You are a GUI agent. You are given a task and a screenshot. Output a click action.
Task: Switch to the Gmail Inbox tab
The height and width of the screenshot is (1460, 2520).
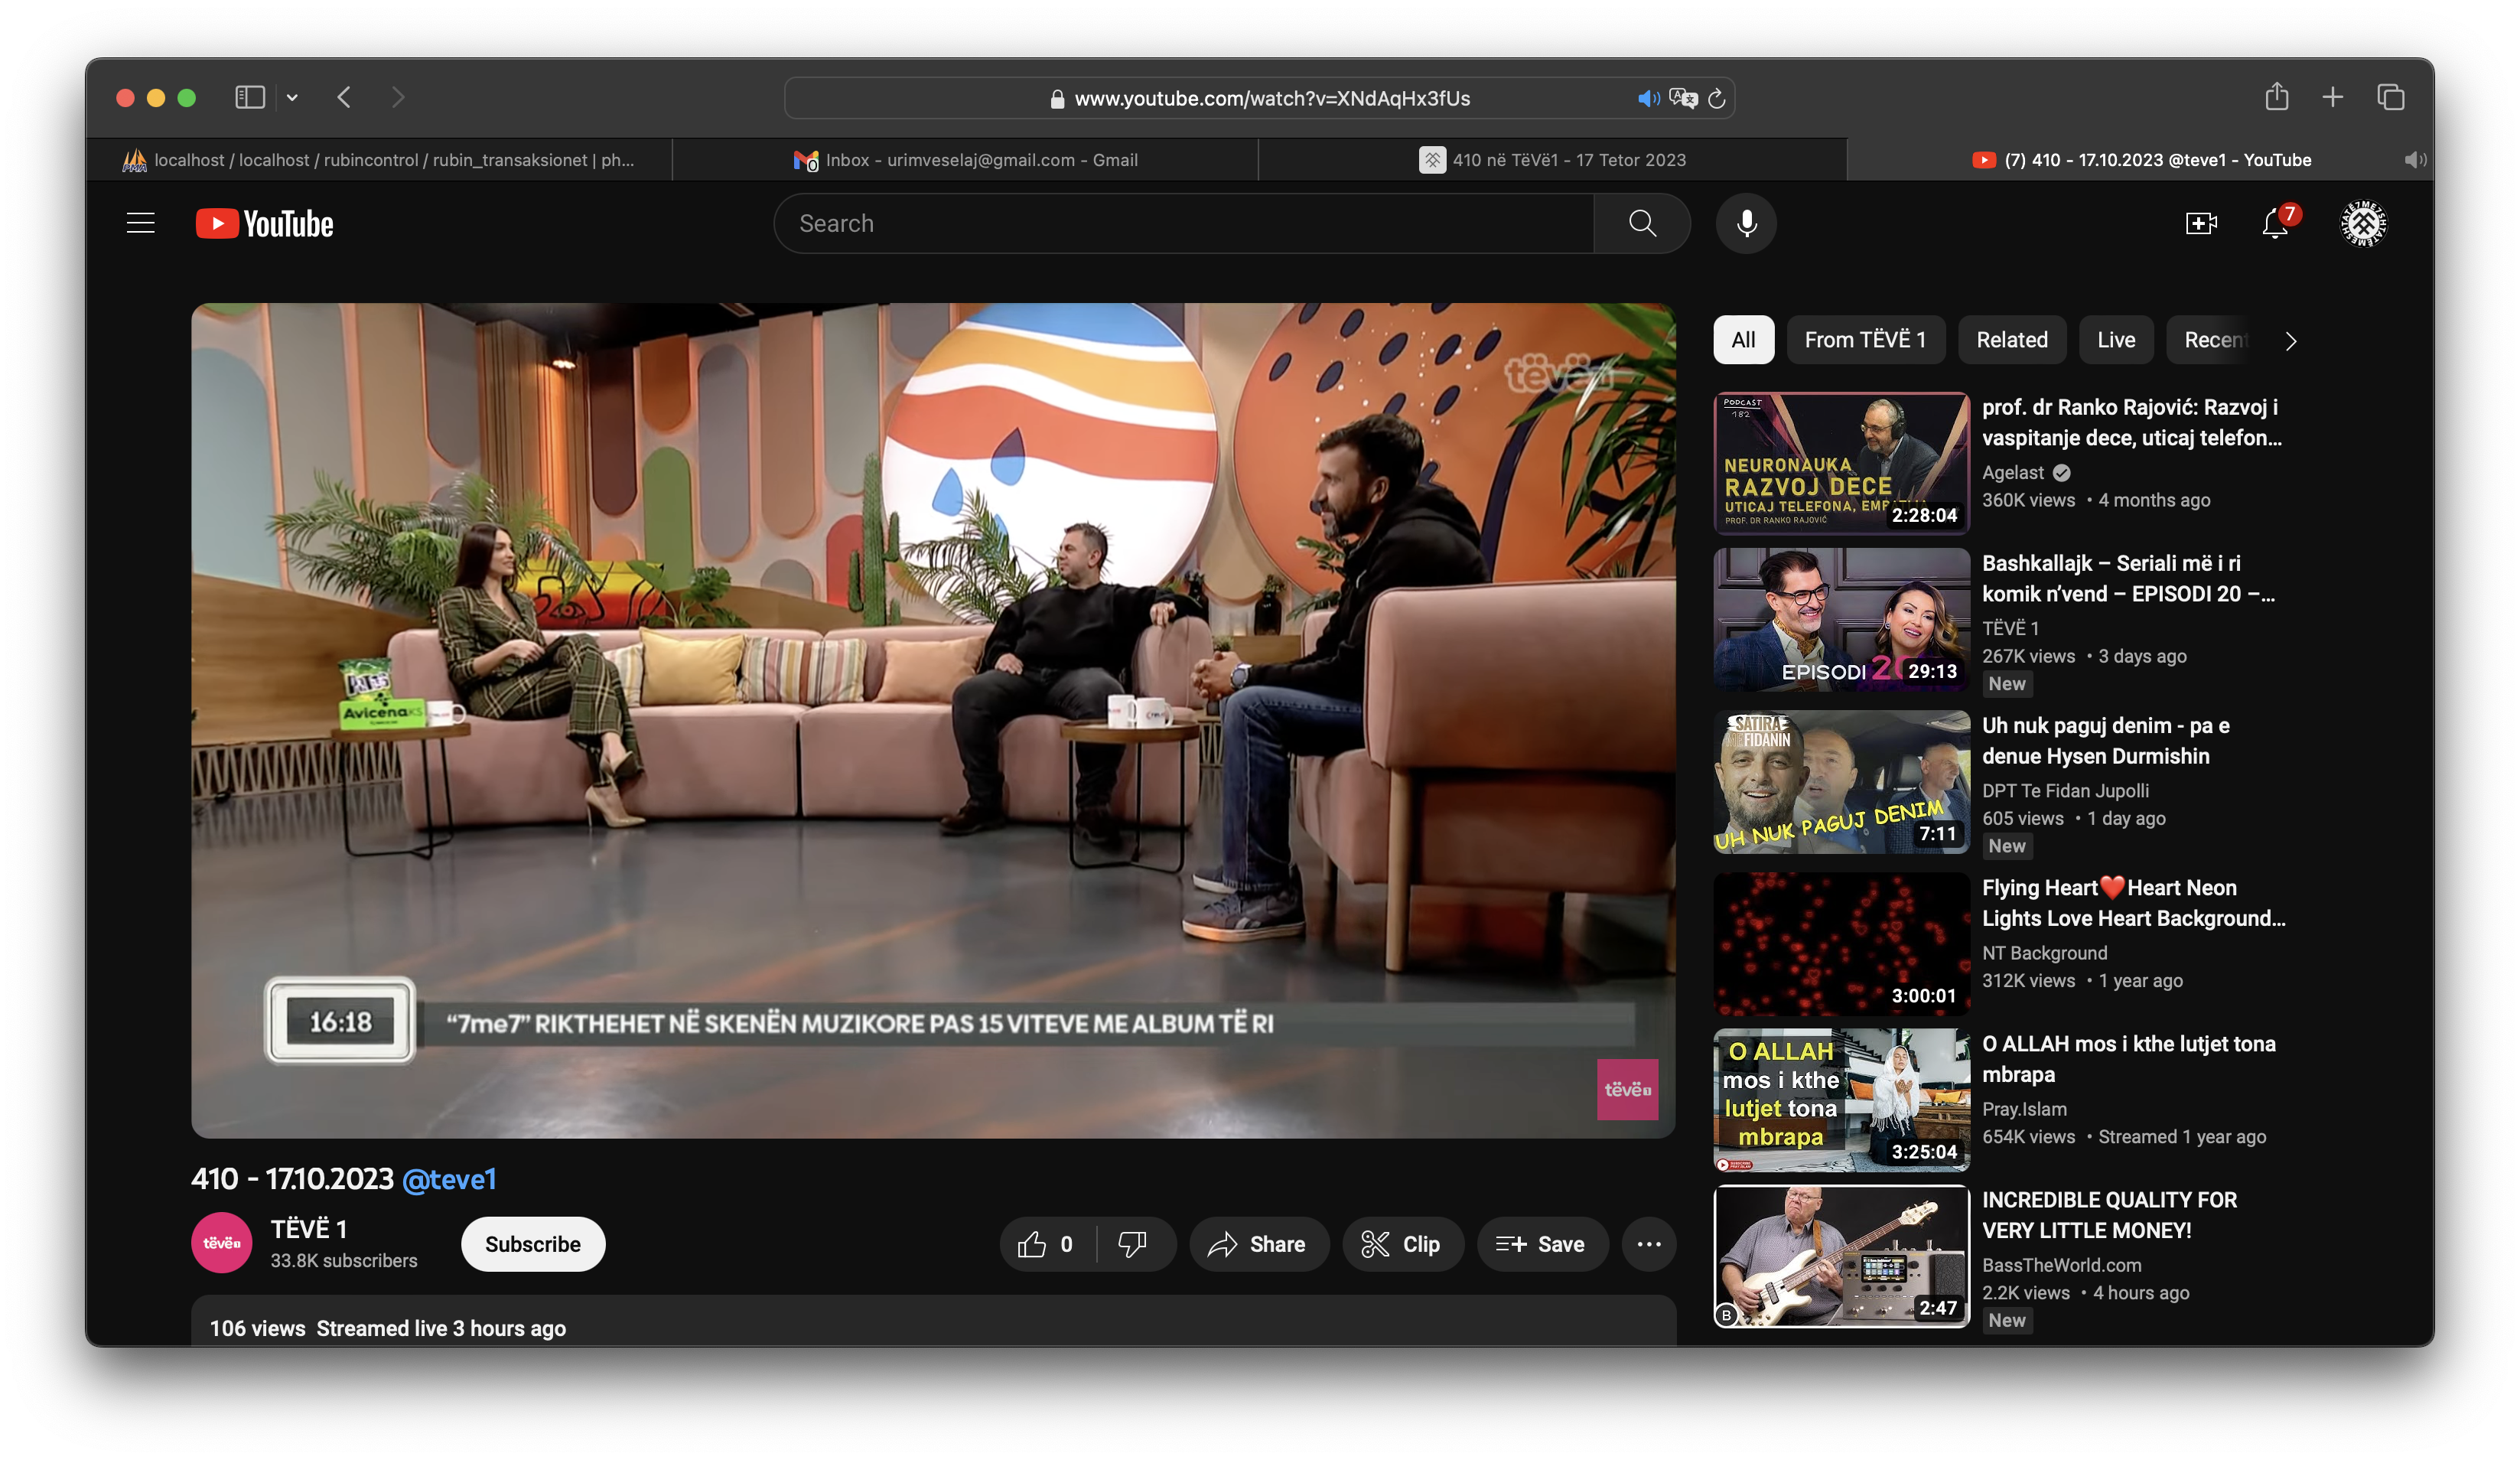[x=965, y=160]
